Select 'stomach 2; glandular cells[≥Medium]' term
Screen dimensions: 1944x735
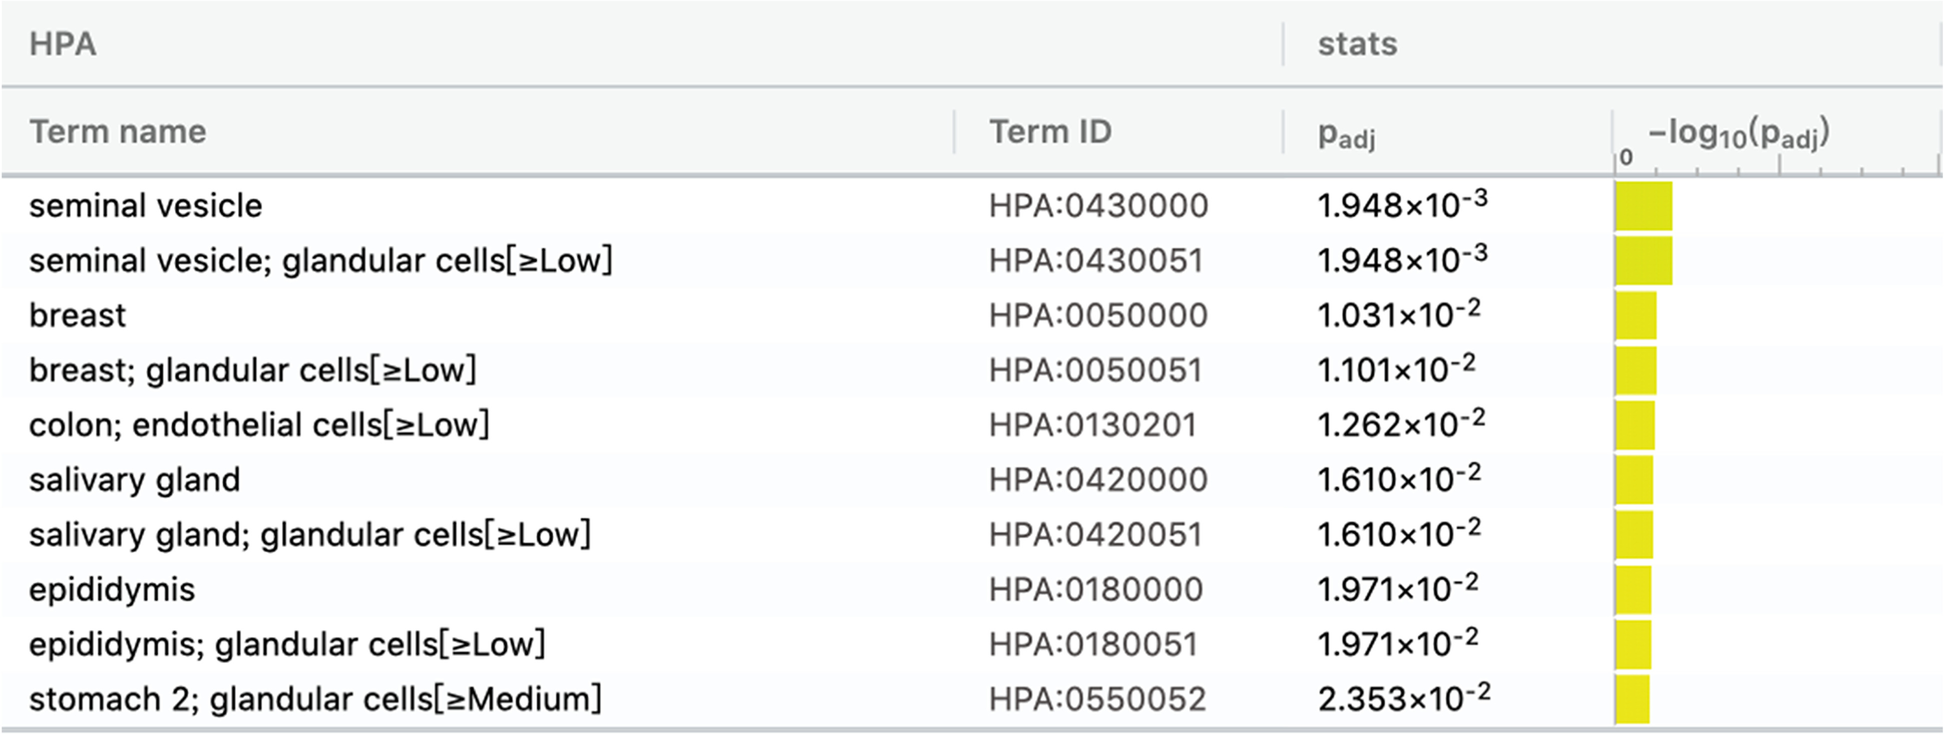point(315,699)
